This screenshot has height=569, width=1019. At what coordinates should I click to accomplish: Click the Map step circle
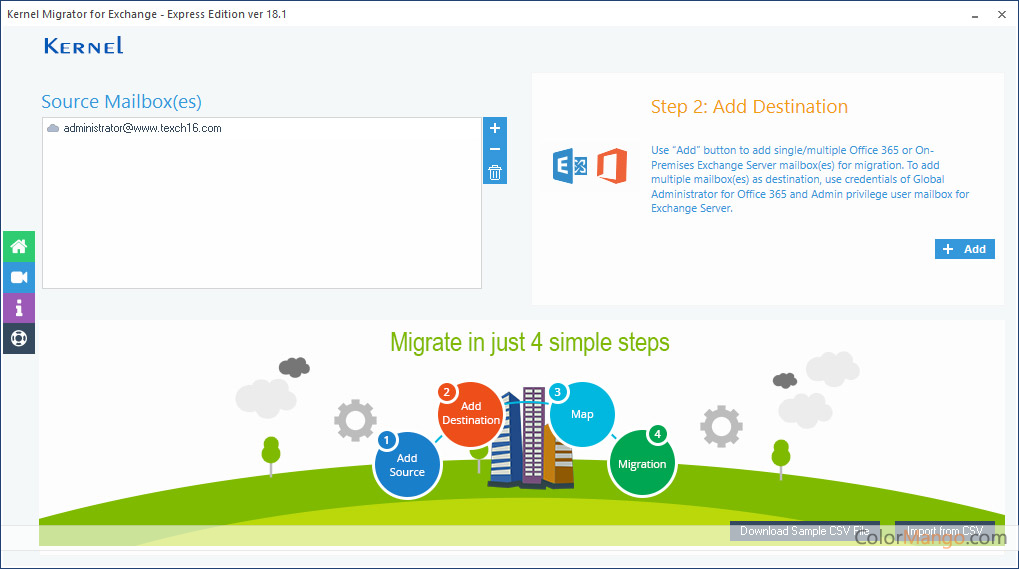coord(582,414)
